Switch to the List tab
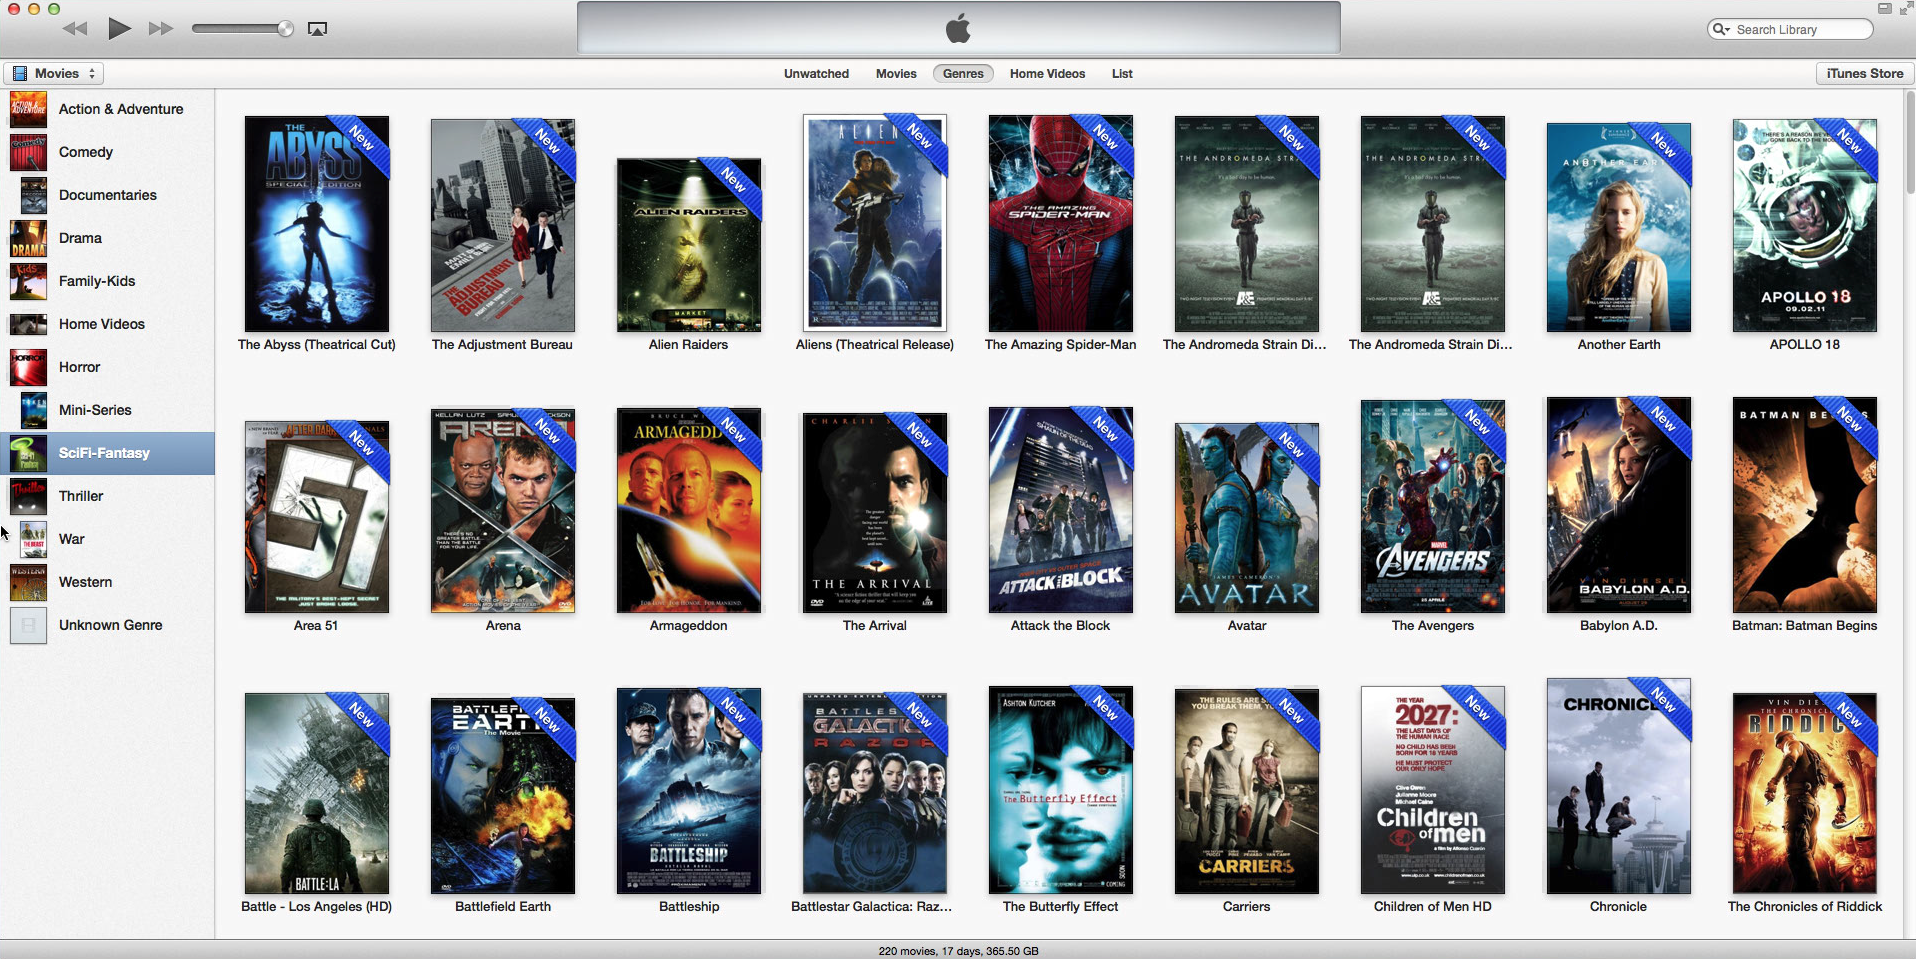This screenshot has width=1916, height=959. (x=1122, y=73)
